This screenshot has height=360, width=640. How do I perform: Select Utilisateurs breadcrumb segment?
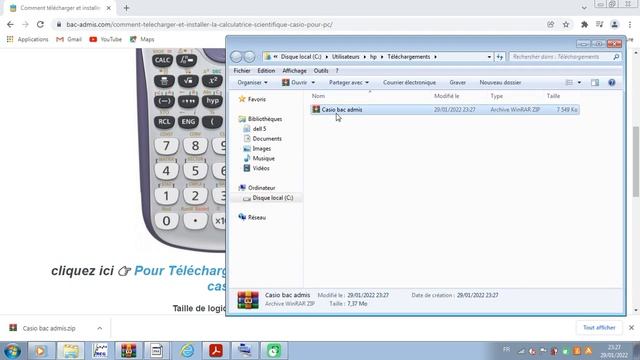tap(345, 57)
